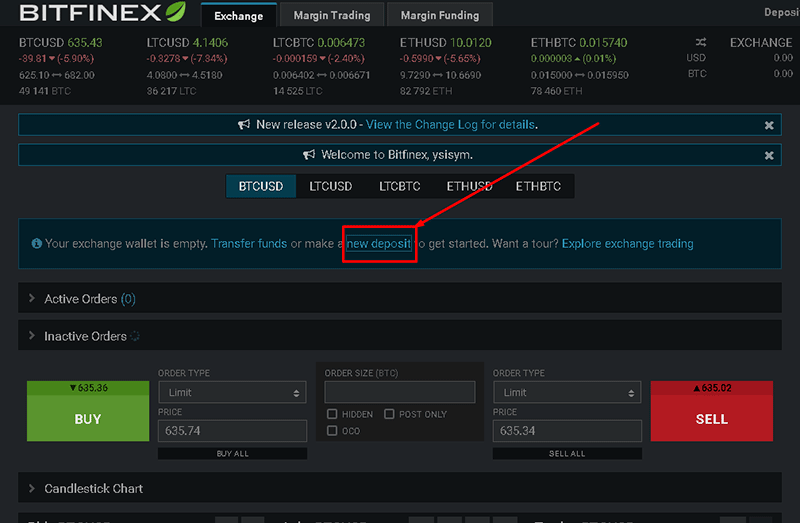Click the Bitfinex leaf logo
800x523 pixels.
click(x=176, y=12)
